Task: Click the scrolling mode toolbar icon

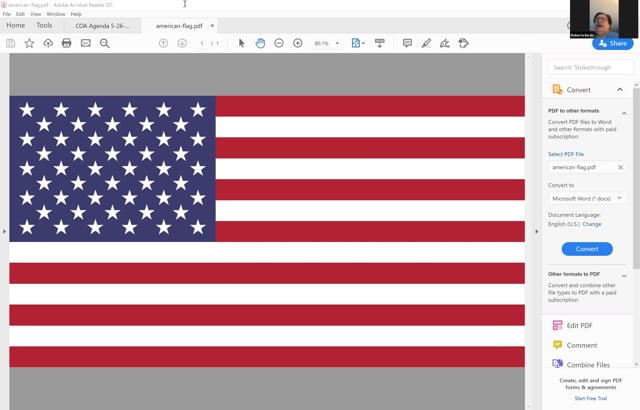Action: [380, 43]
